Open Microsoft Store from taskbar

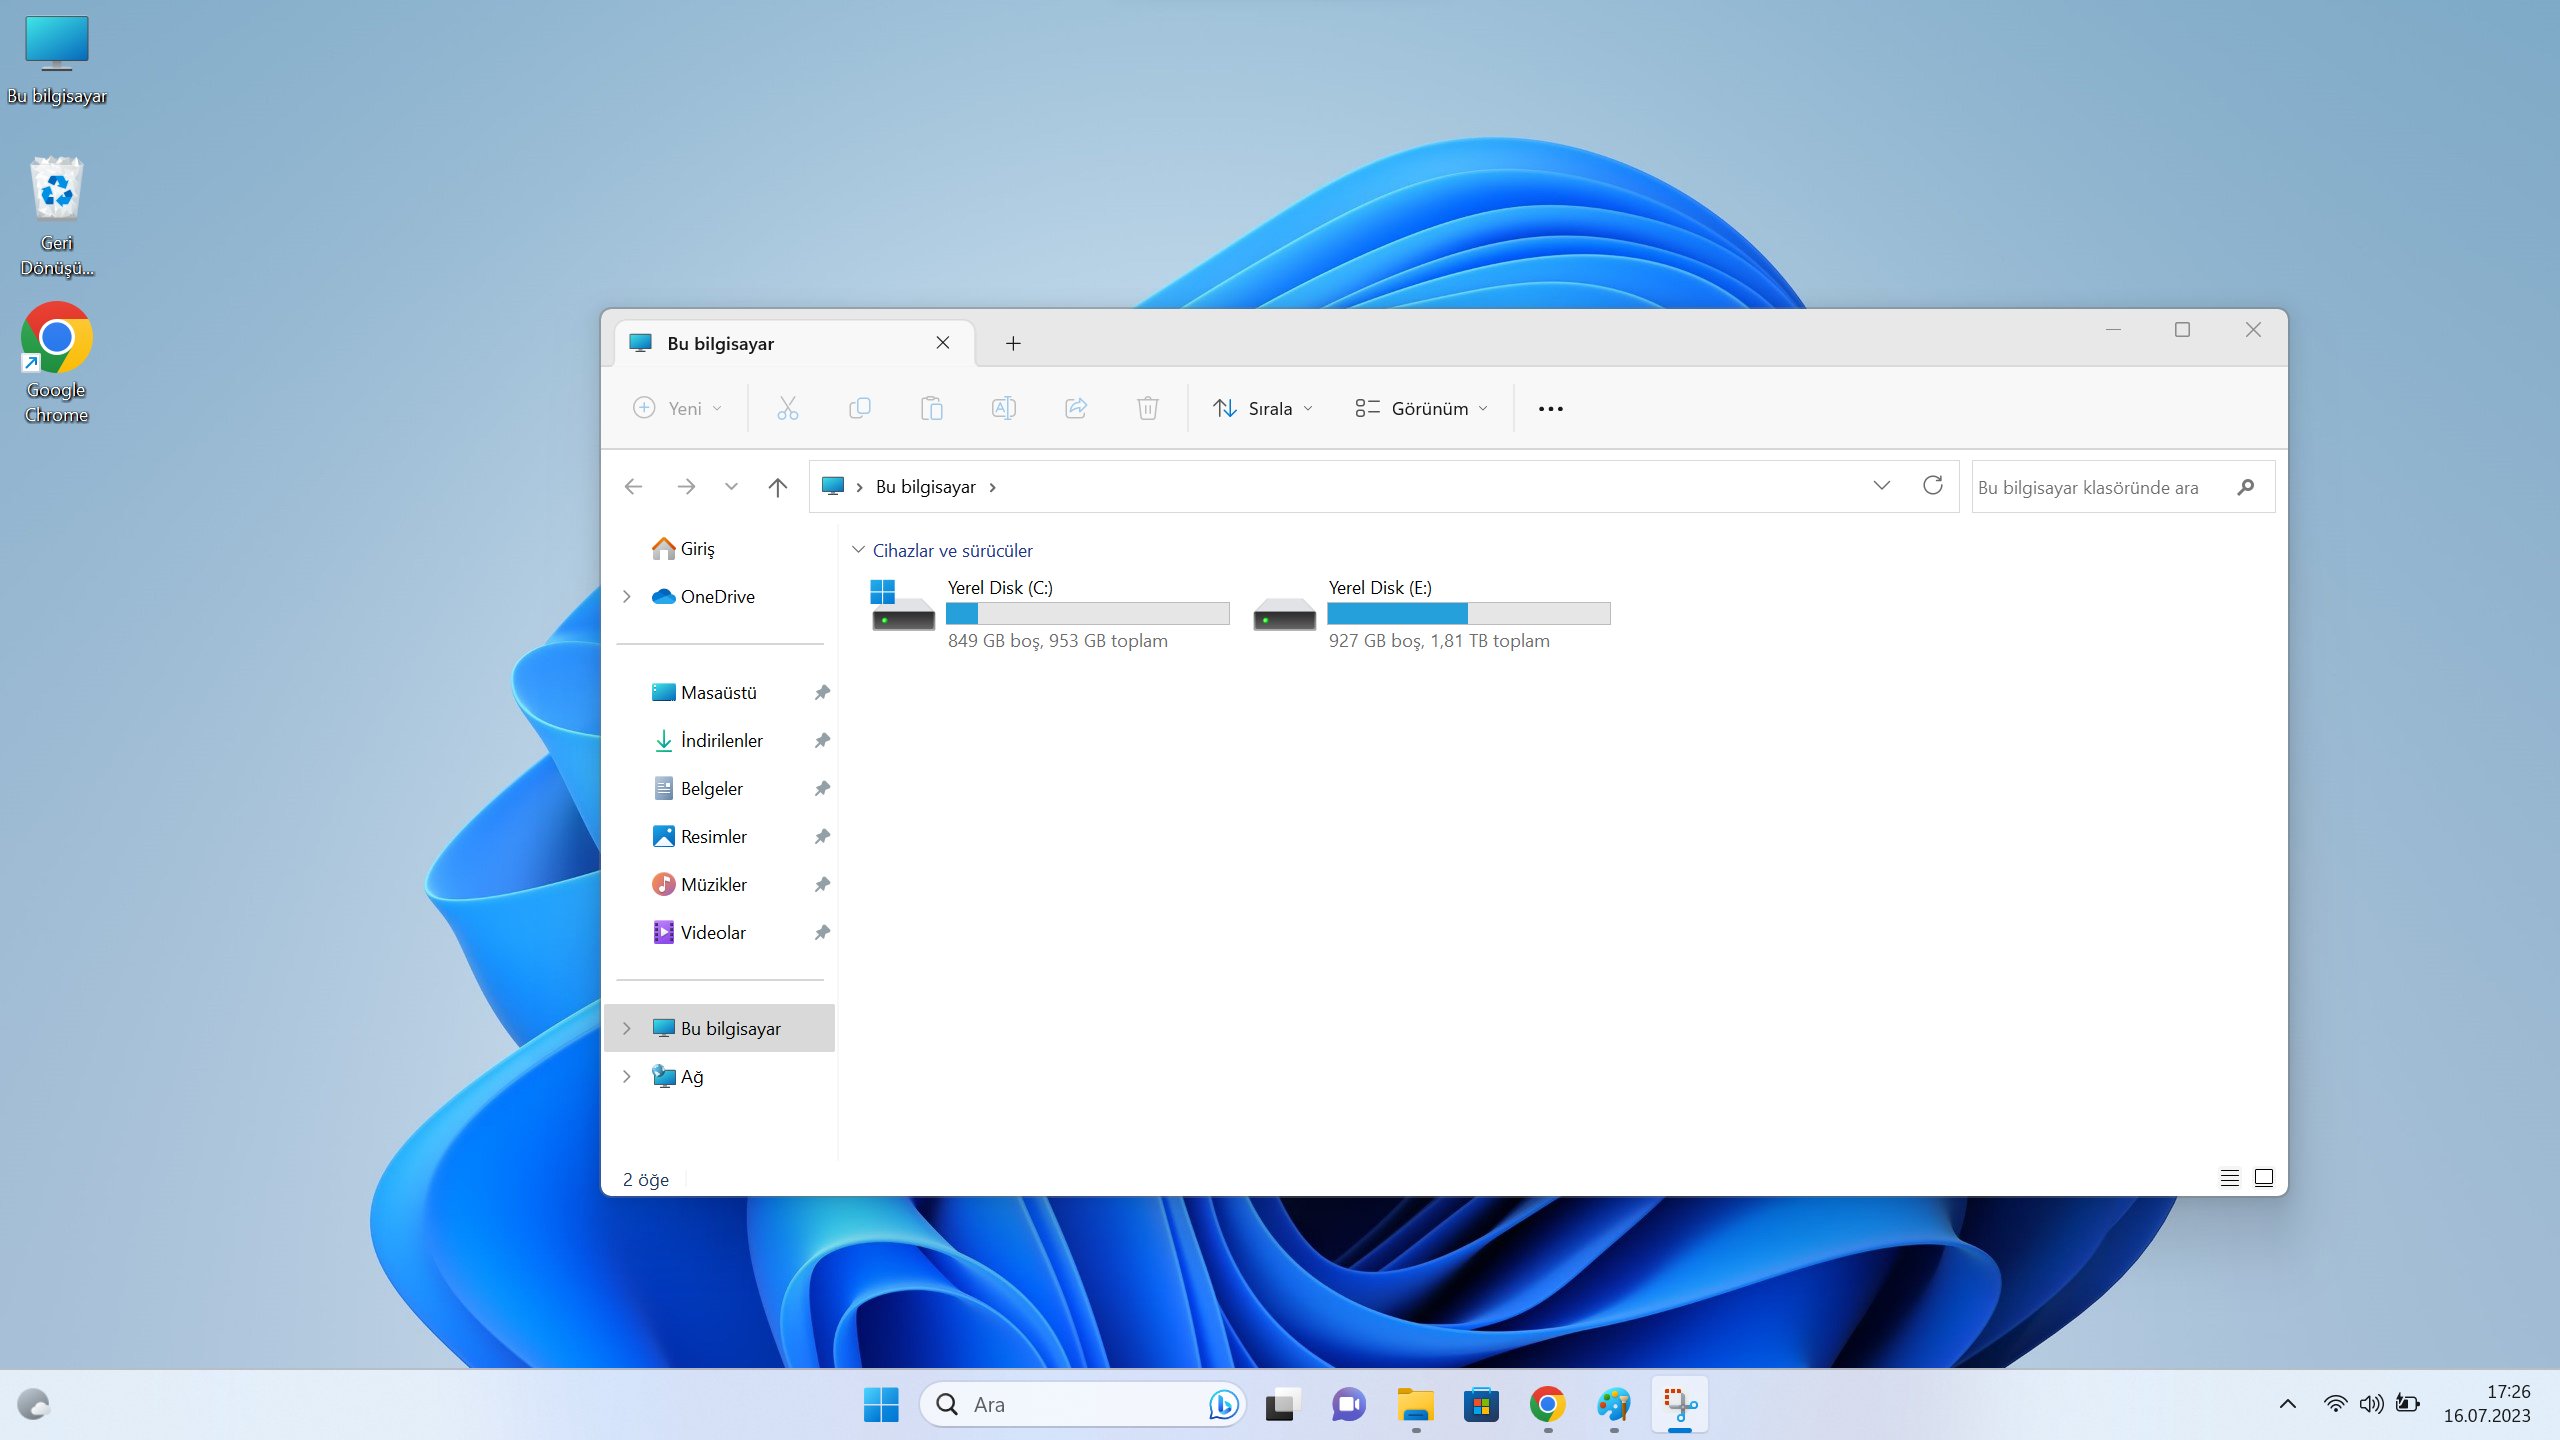1481,1405
